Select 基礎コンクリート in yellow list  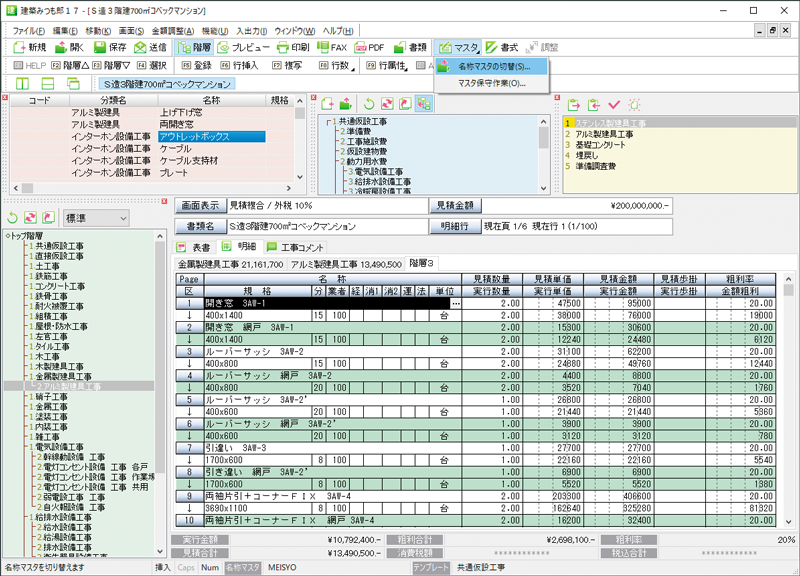600,145
